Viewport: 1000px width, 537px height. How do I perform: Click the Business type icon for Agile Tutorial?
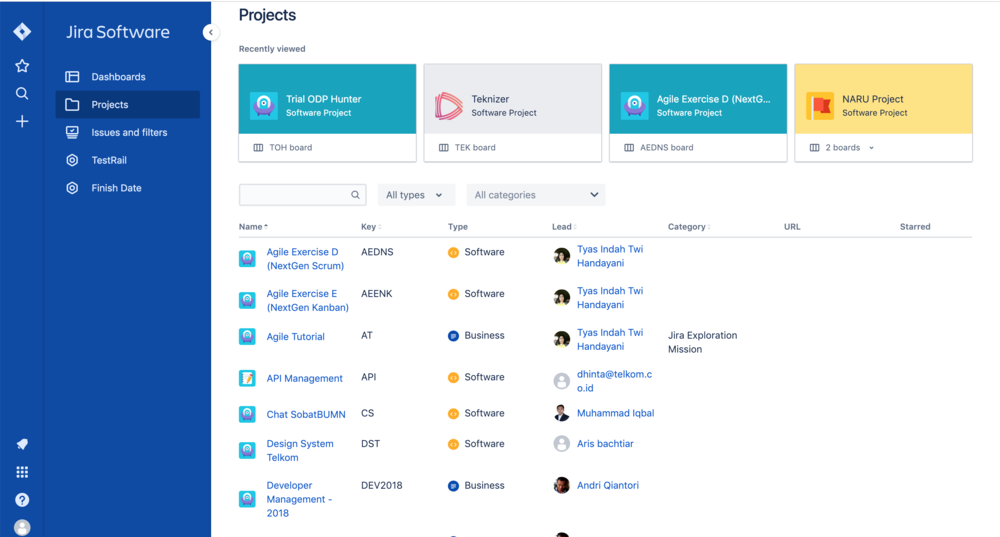[x=453, y=336]
